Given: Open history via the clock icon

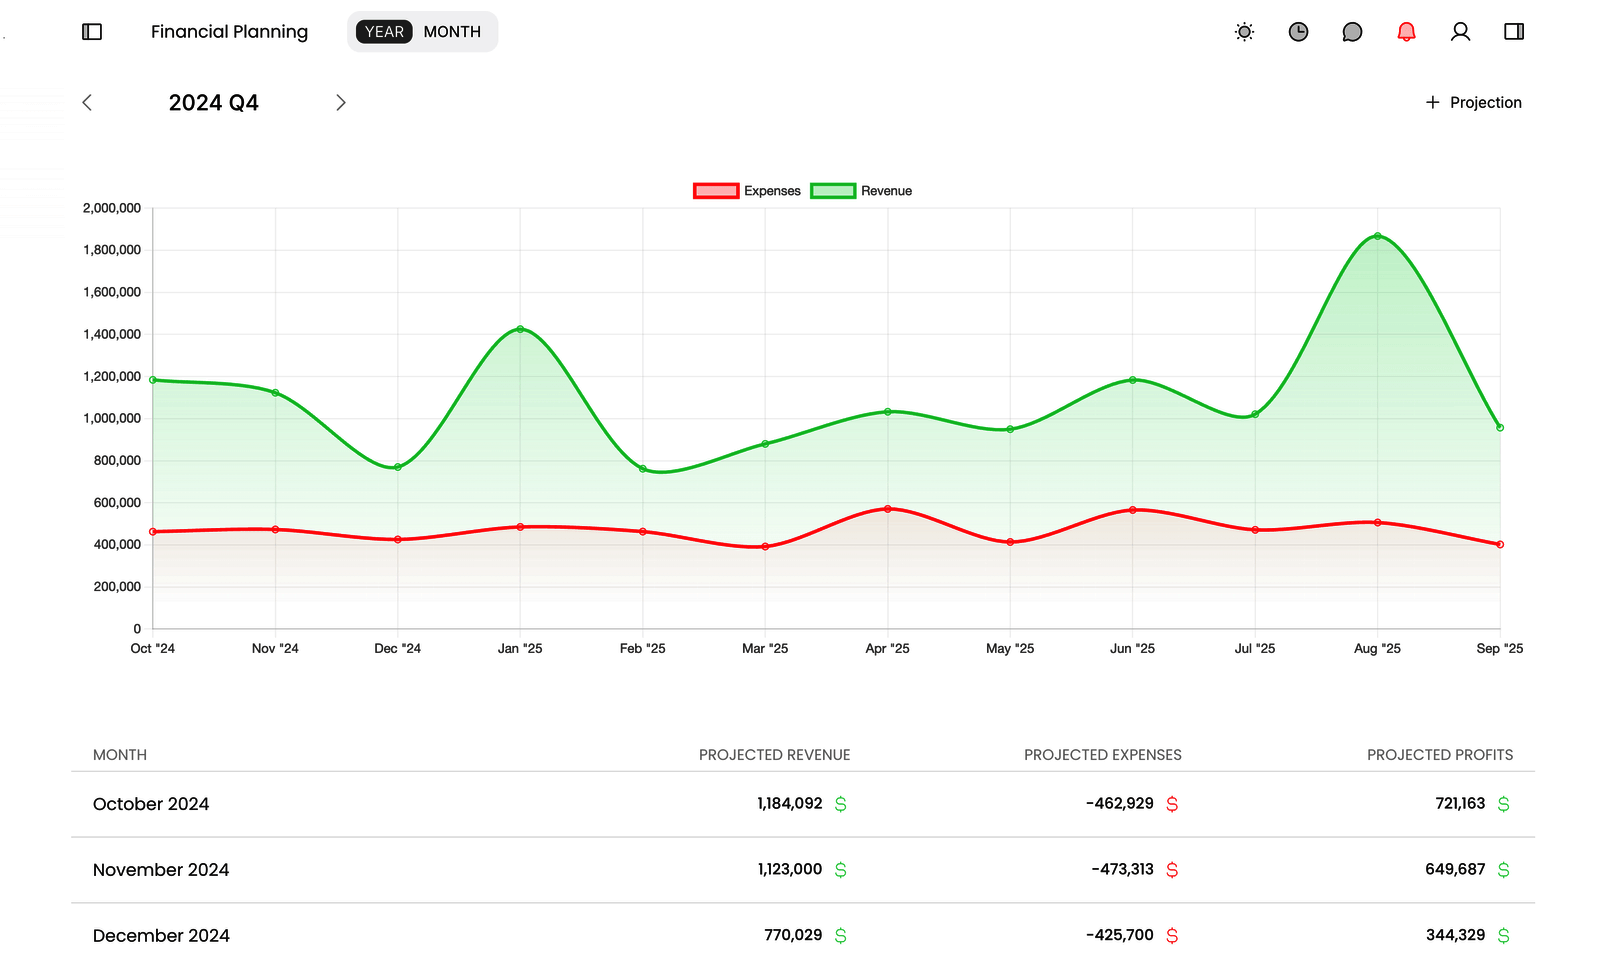Looking at the screenshot, I should point(1298,32).
